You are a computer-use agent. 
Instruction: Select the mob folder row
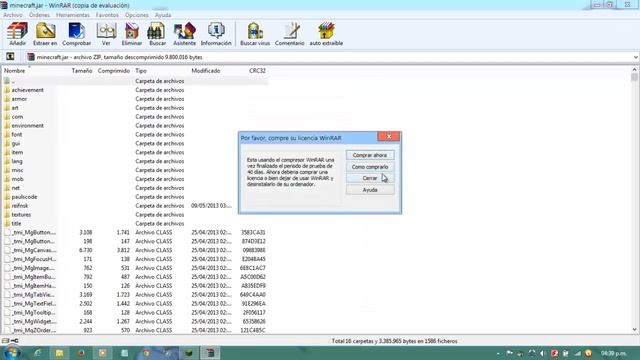[135, 179]
